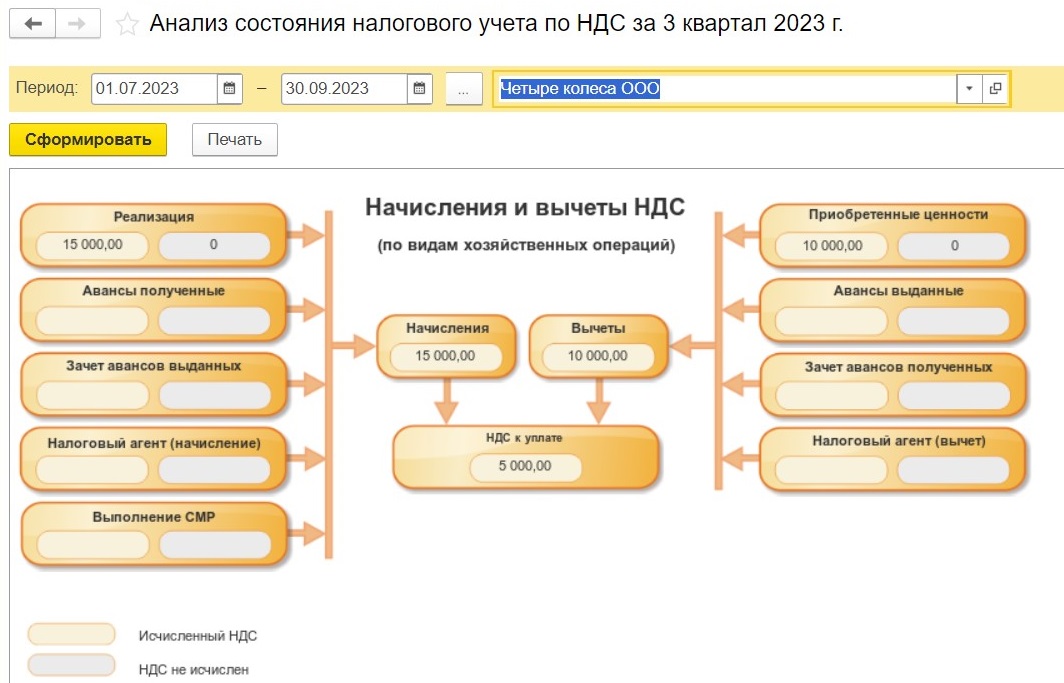The width and height of the screenshot is (1064, 683).
Task: Open Приобретенные ценности block title
Action: 898,214
